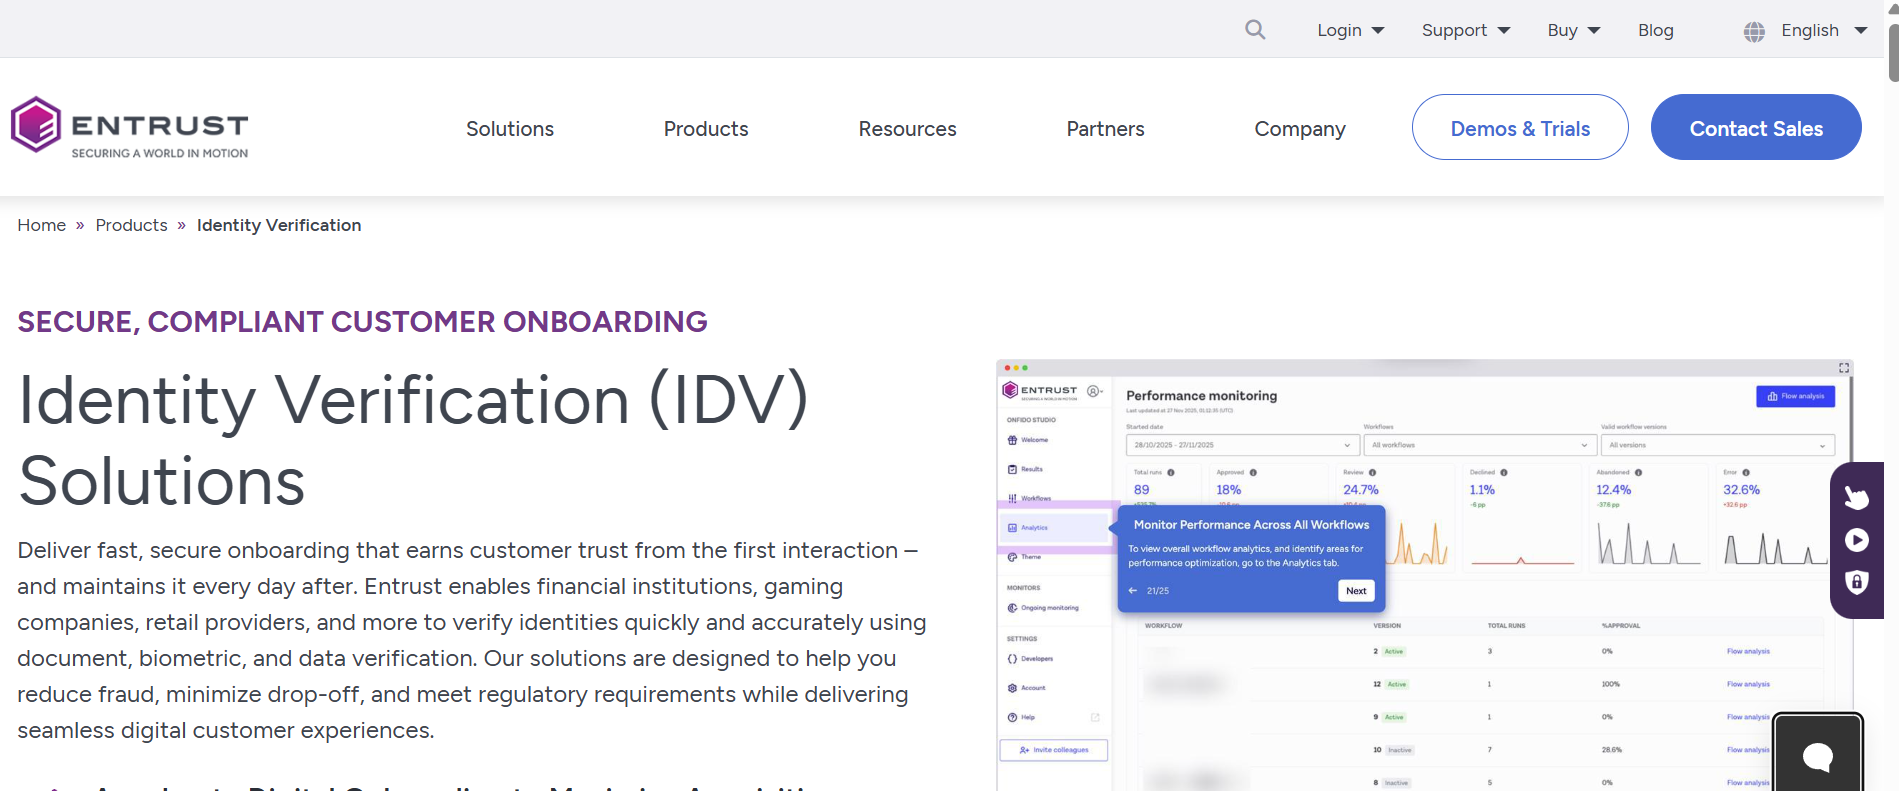Select Theme in the demo sidebar
Screen dimensions: 1899x791
pyautogui.click(x=1025, y=557)
